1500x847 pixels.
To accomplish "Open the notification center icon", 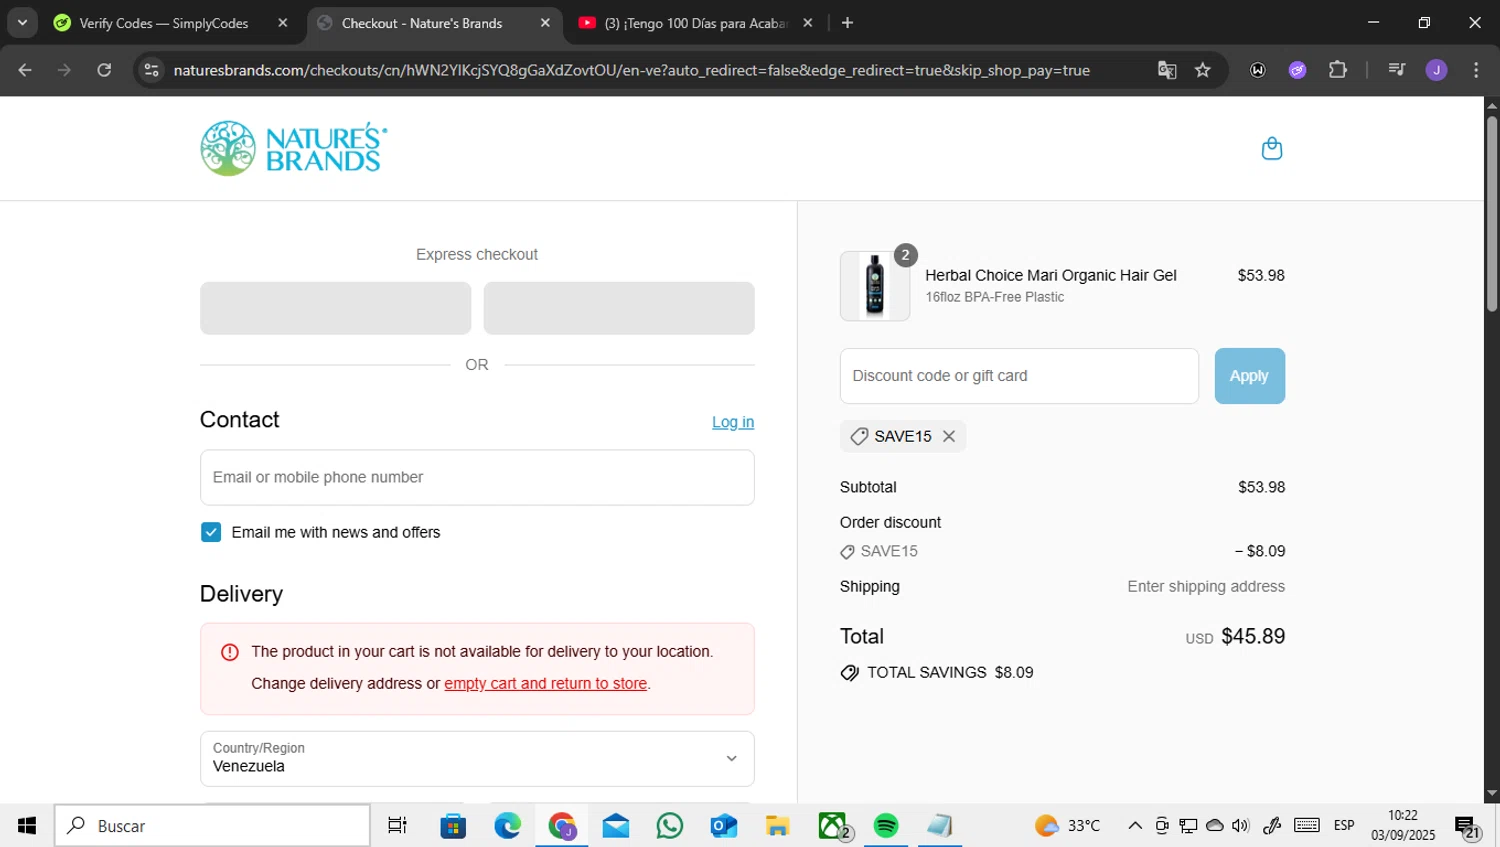I will [x=1467, y=828].
